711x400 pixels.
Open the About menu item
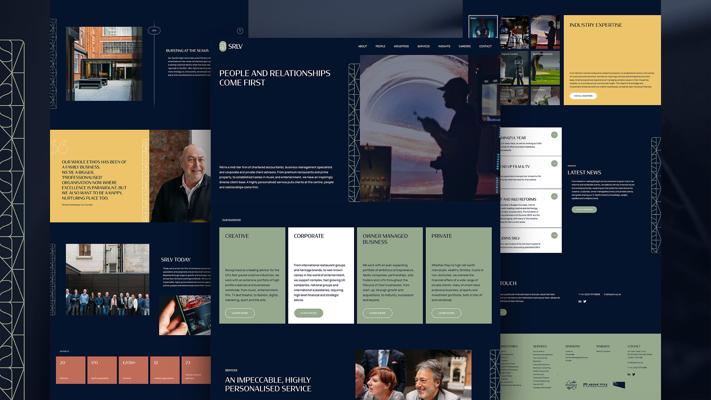[x=362, y=46]
